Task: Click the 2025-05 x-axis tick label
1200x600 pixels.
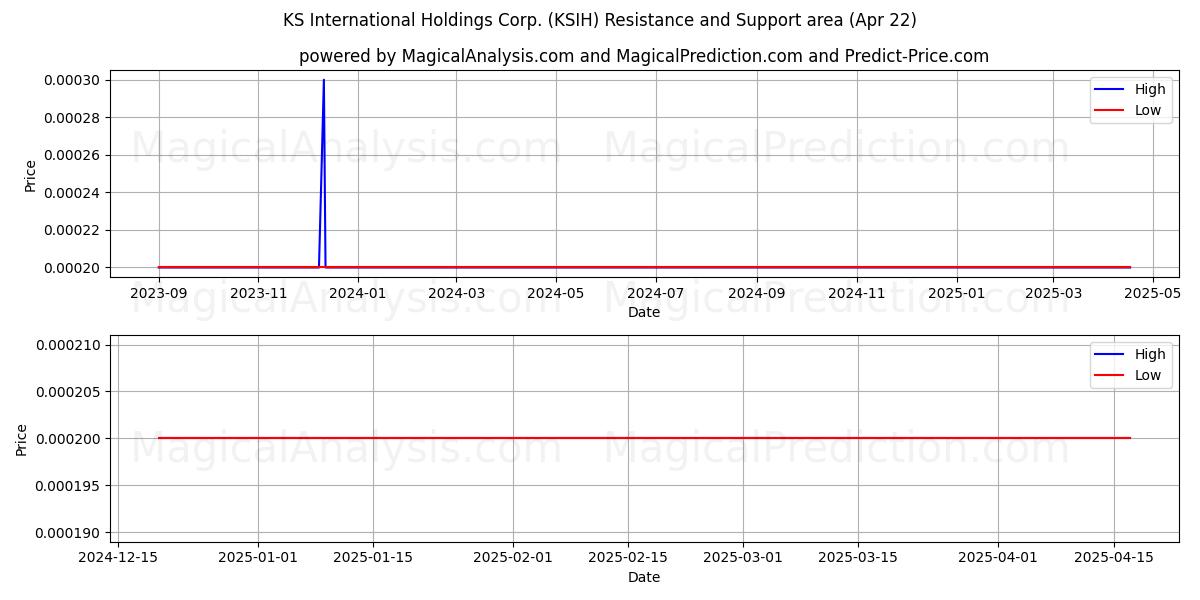Action: pyautogui.click(x=1153, y=293)
